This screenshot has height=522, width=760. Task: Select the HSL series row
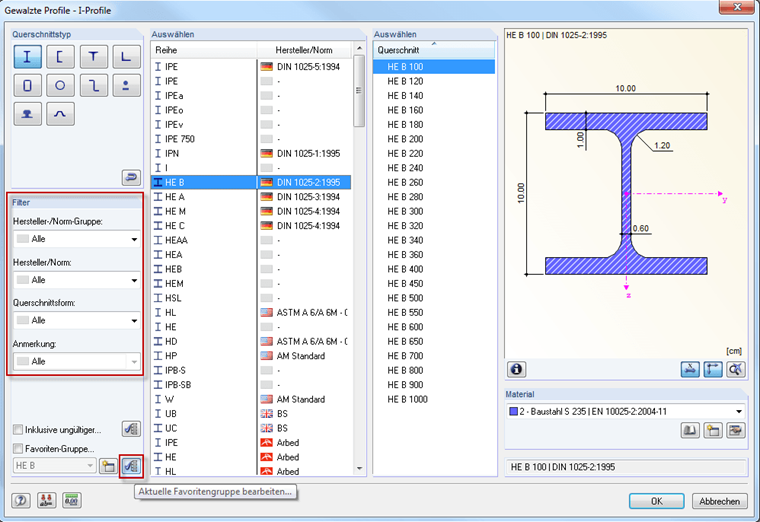click(x=251, y=298)
